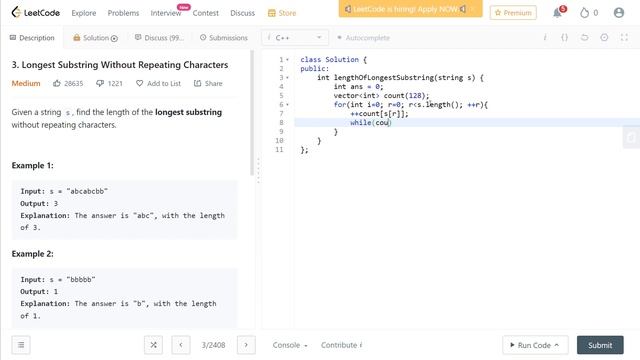
Task: Open the LeetCode home logo
Action: click(x=36, y=13)
